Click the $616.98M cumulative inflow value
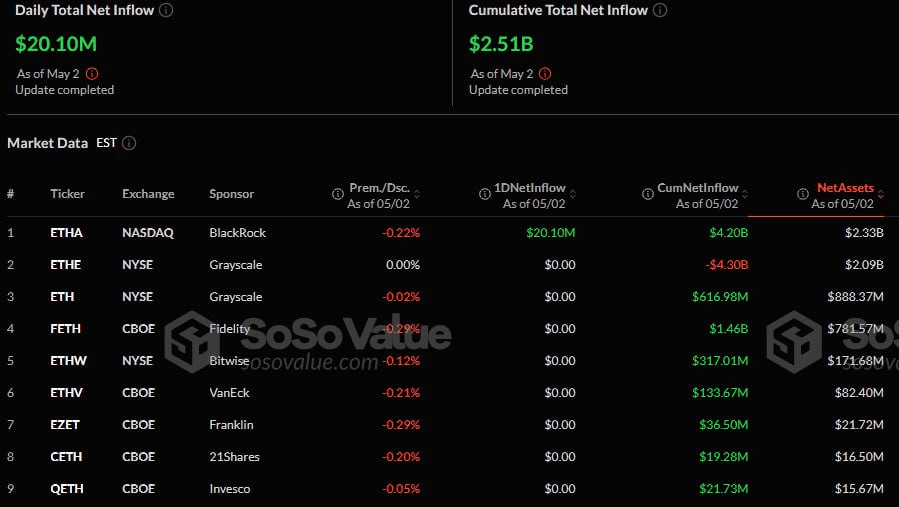 (720, 297)
